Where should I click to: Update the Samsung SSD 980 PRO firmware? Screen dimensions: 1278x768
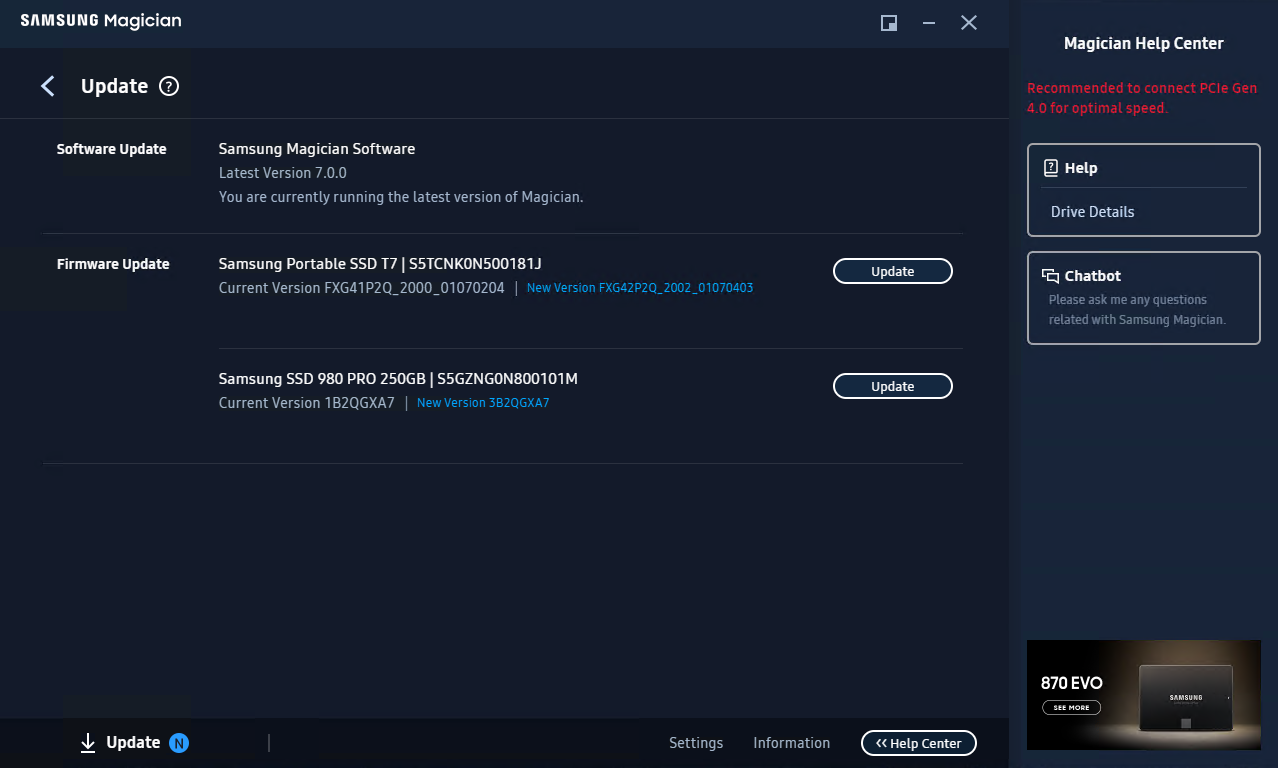(x=893, y=386)
